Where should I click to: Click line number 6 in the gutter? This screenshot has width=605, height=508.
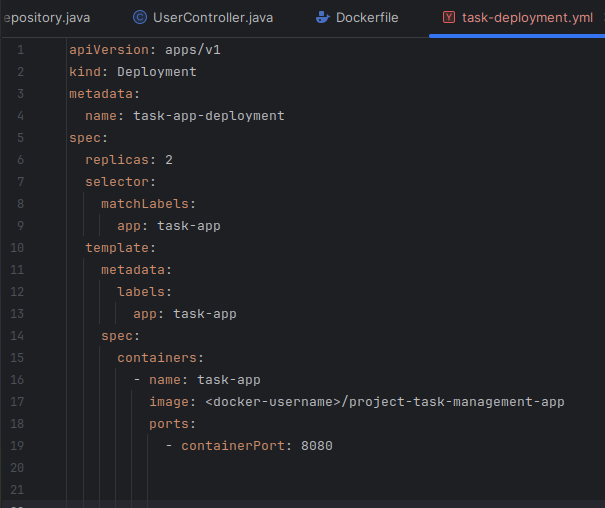coord(21,160)
